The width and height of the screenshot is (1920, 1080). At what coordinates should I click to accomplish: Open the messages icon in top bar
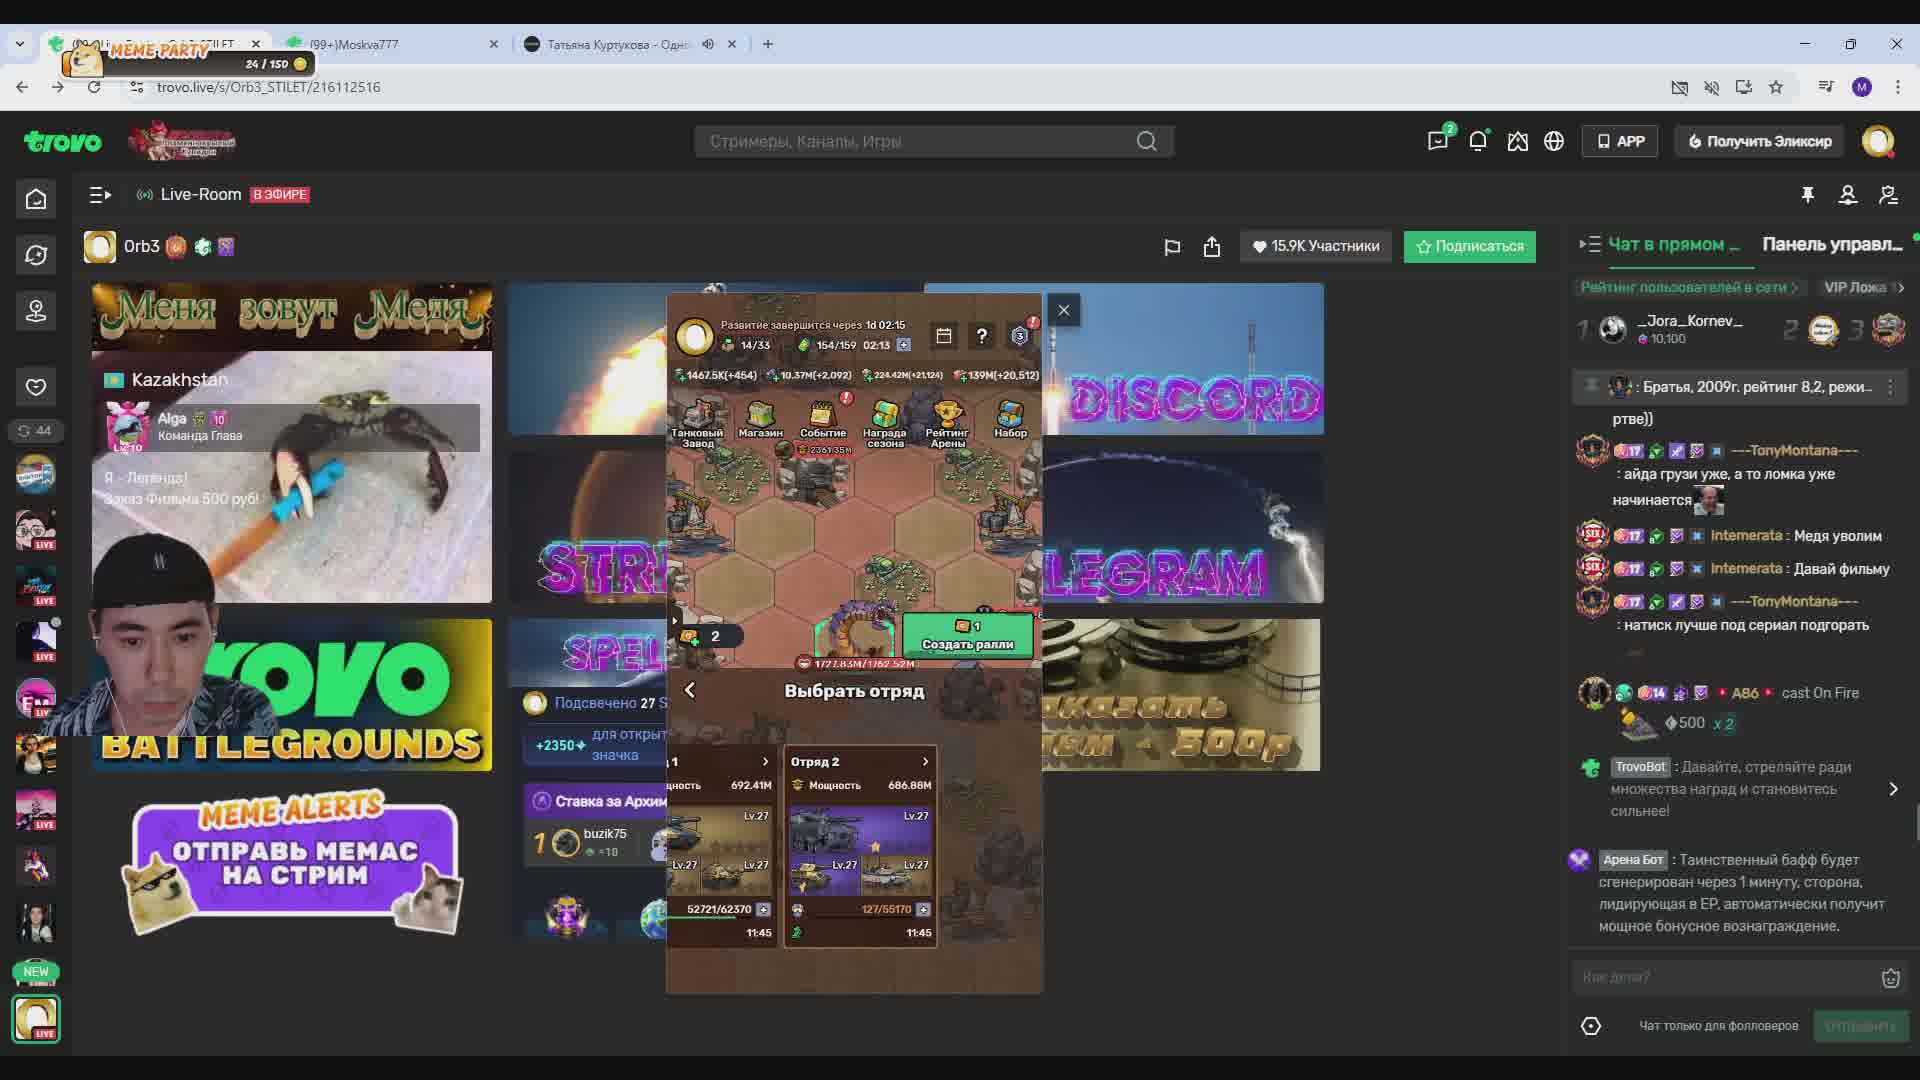click(1438, 141)
